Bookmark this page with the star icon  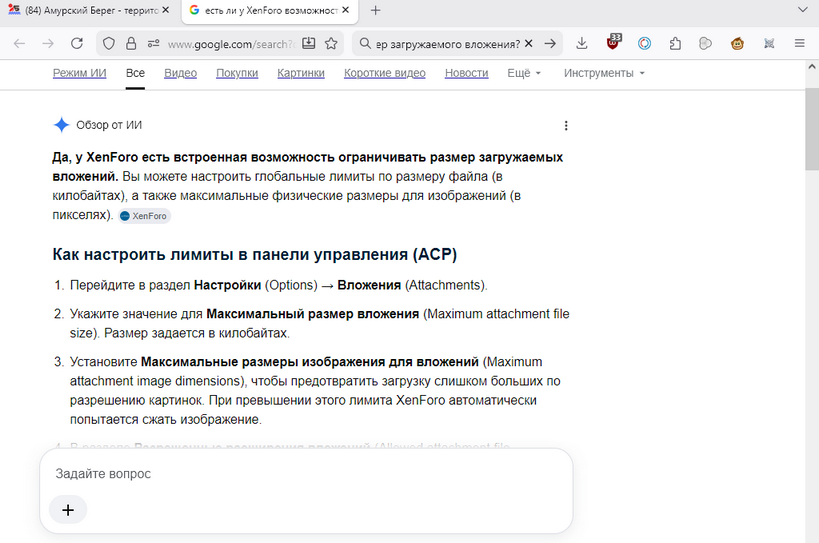(331, 43)
